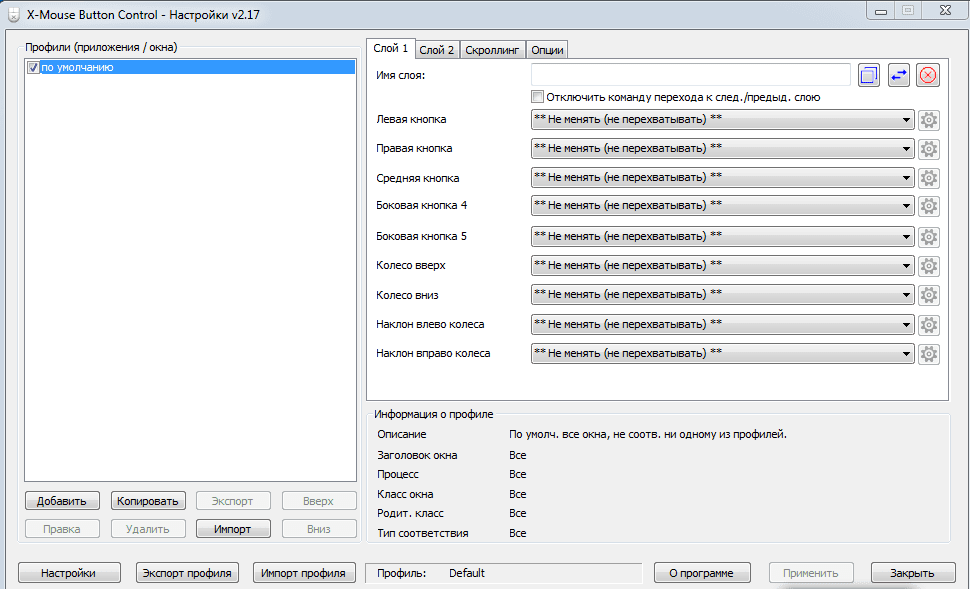Toggle the 'по умолчанию' profile checkbox
This screenshot has width=970, height=589.
click(33, 67)
